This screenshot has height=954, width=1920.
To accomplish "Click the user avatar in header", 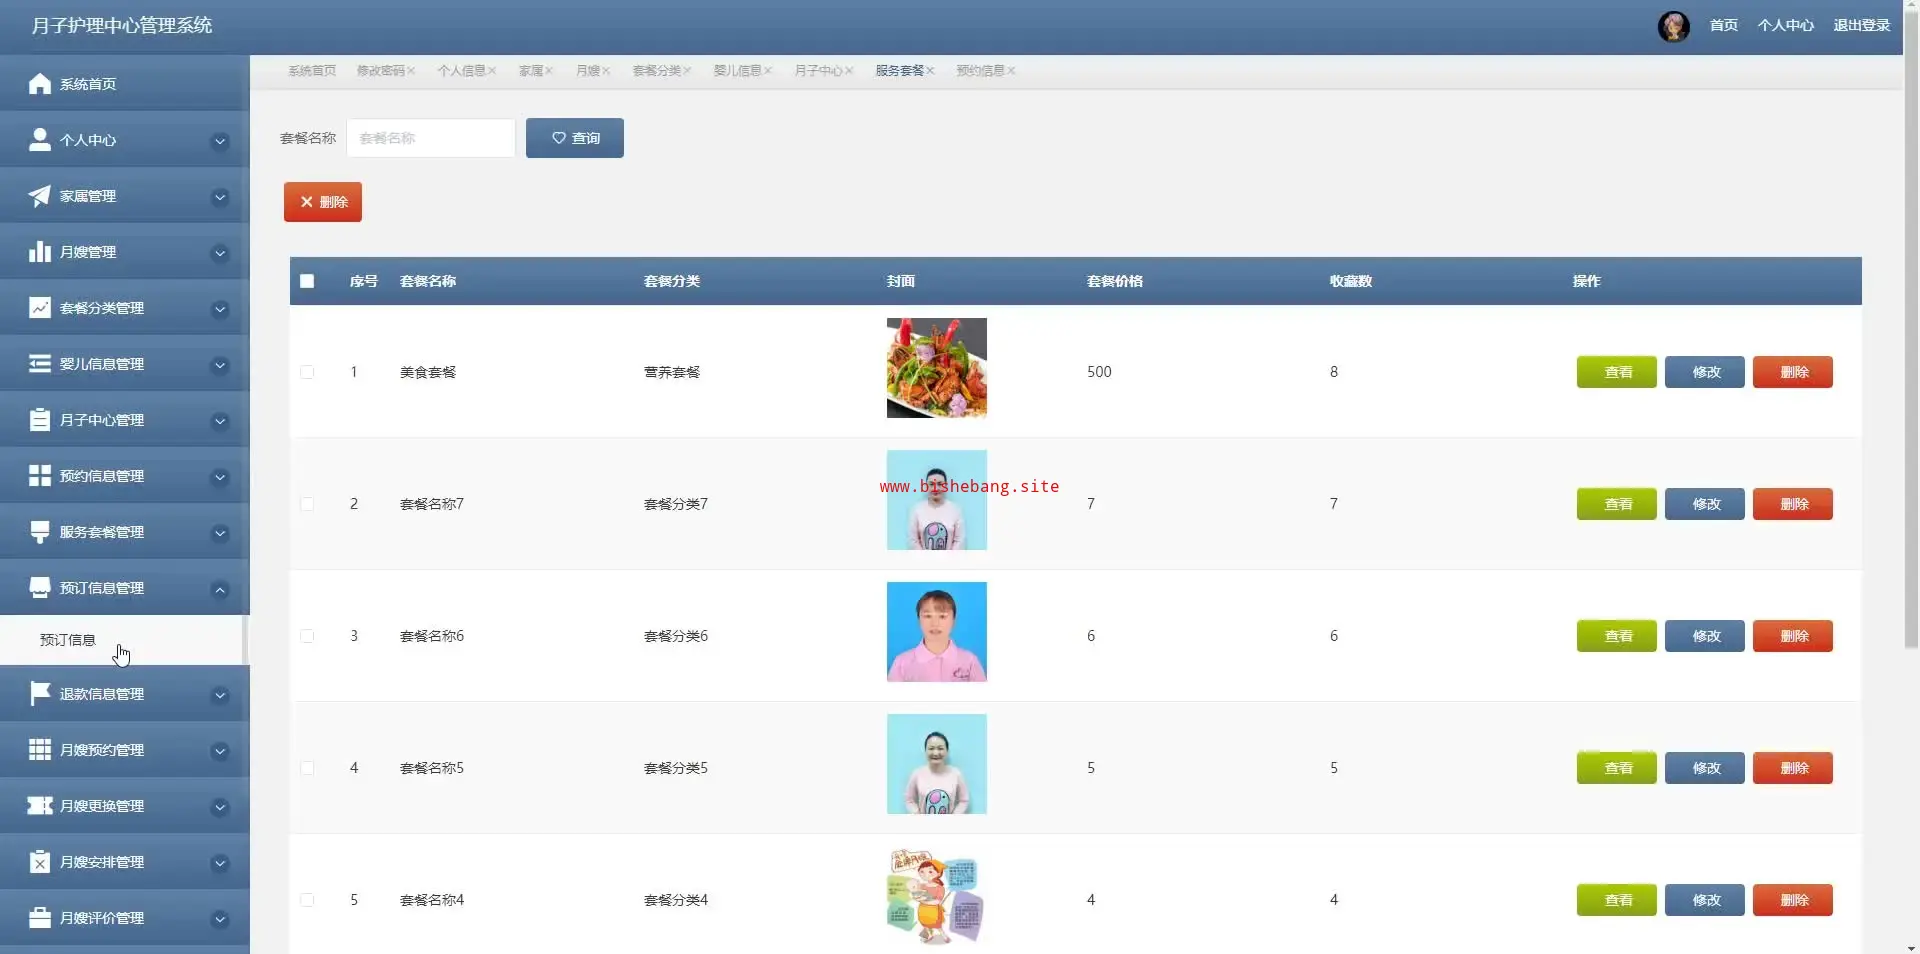I will 1673,26.
